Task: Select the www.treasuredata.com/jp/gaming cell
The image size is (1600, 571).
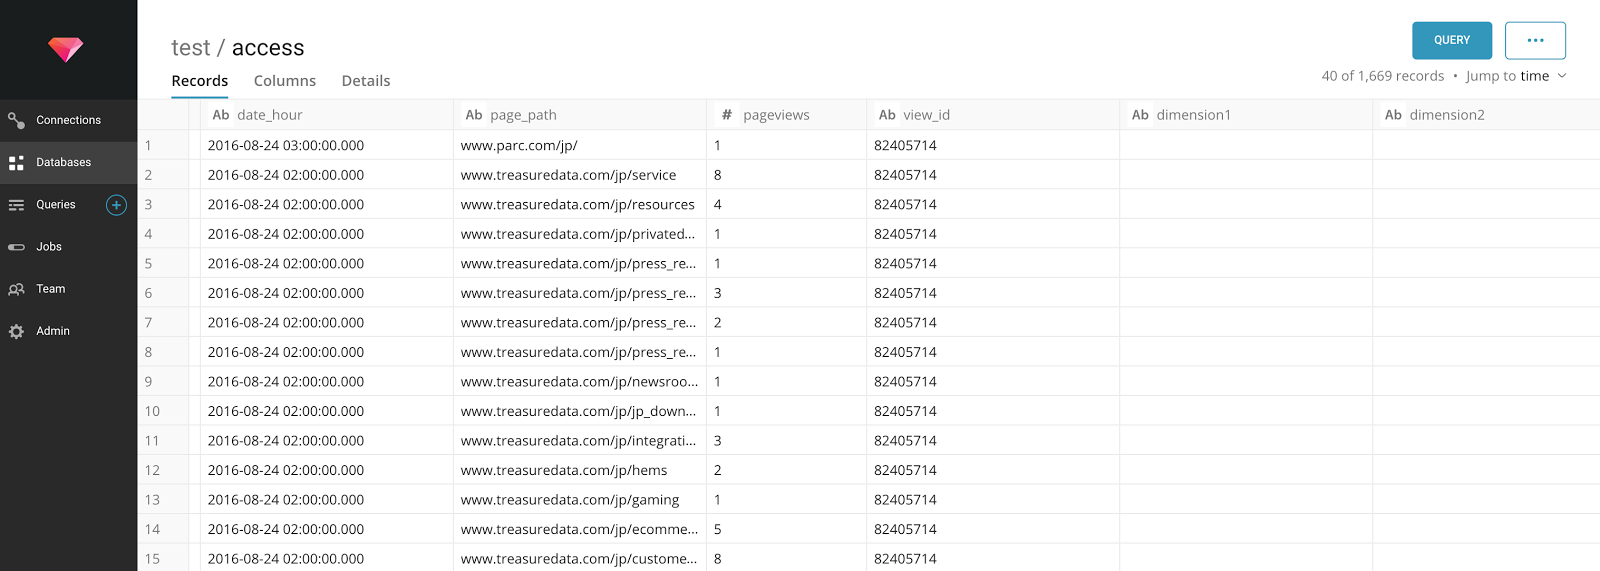Action: point(580,499)
